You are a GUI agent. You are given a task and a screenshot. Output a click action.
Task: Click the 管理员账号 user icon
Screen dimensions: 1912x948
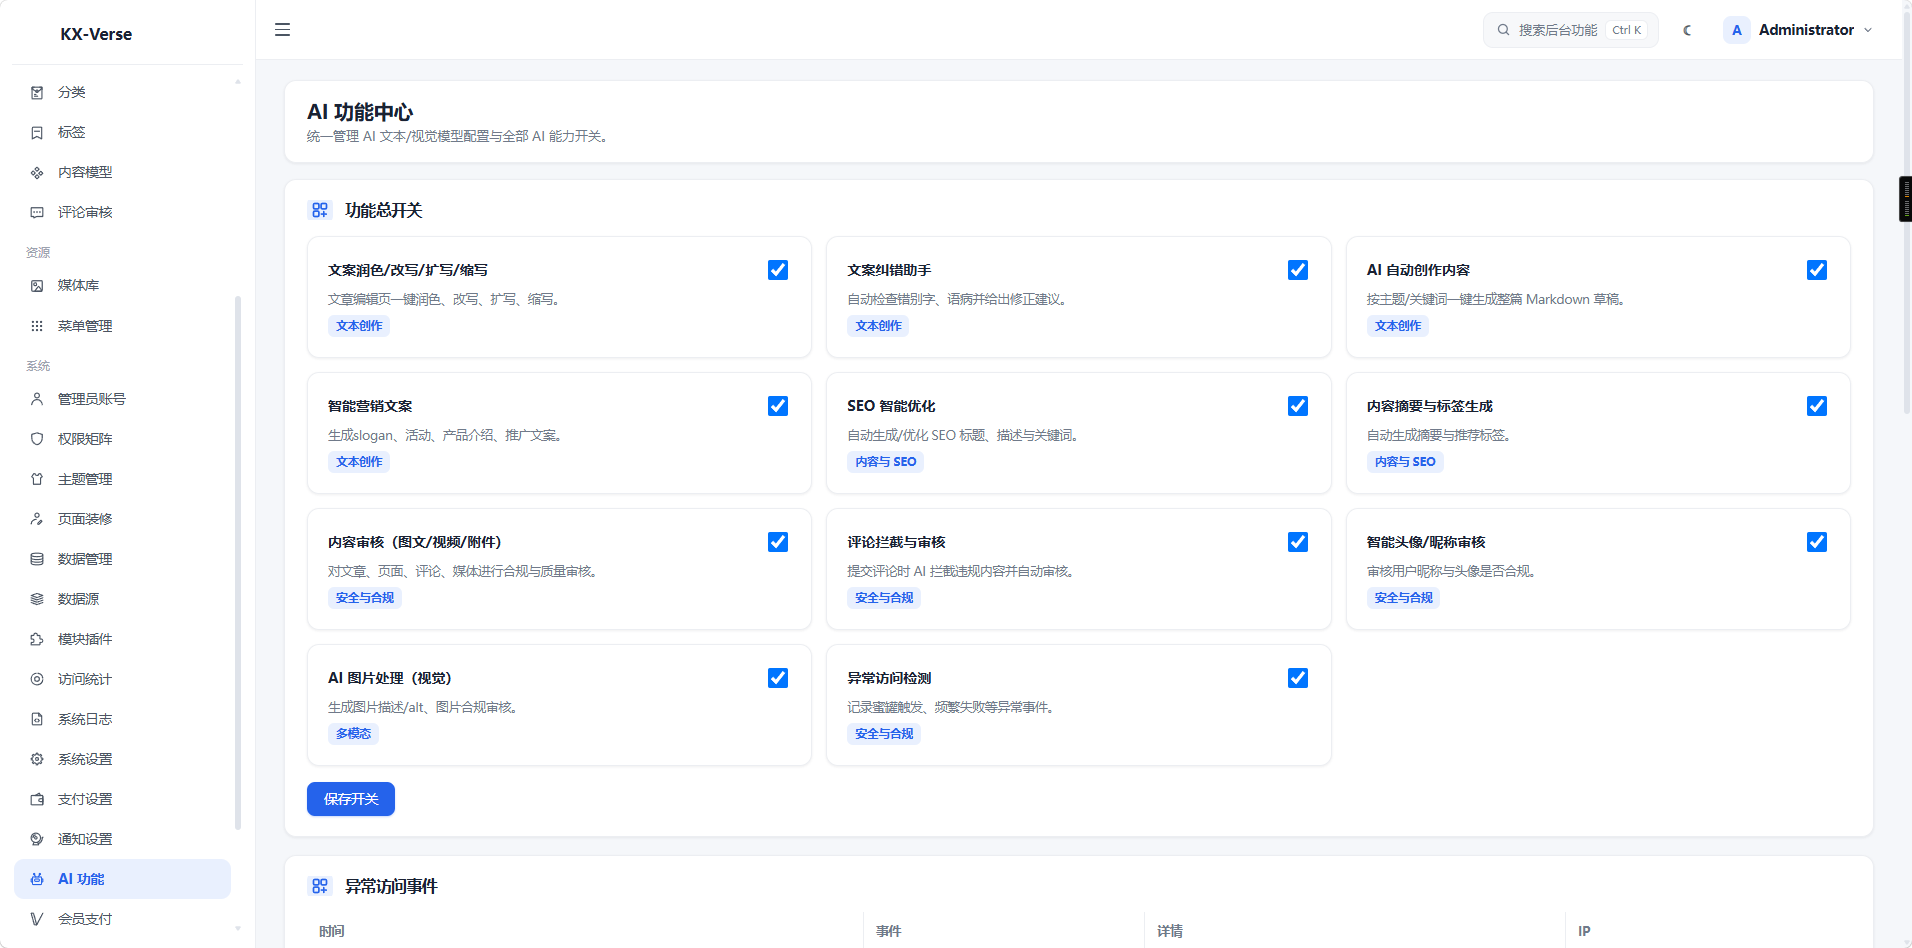tap(37, 399)
